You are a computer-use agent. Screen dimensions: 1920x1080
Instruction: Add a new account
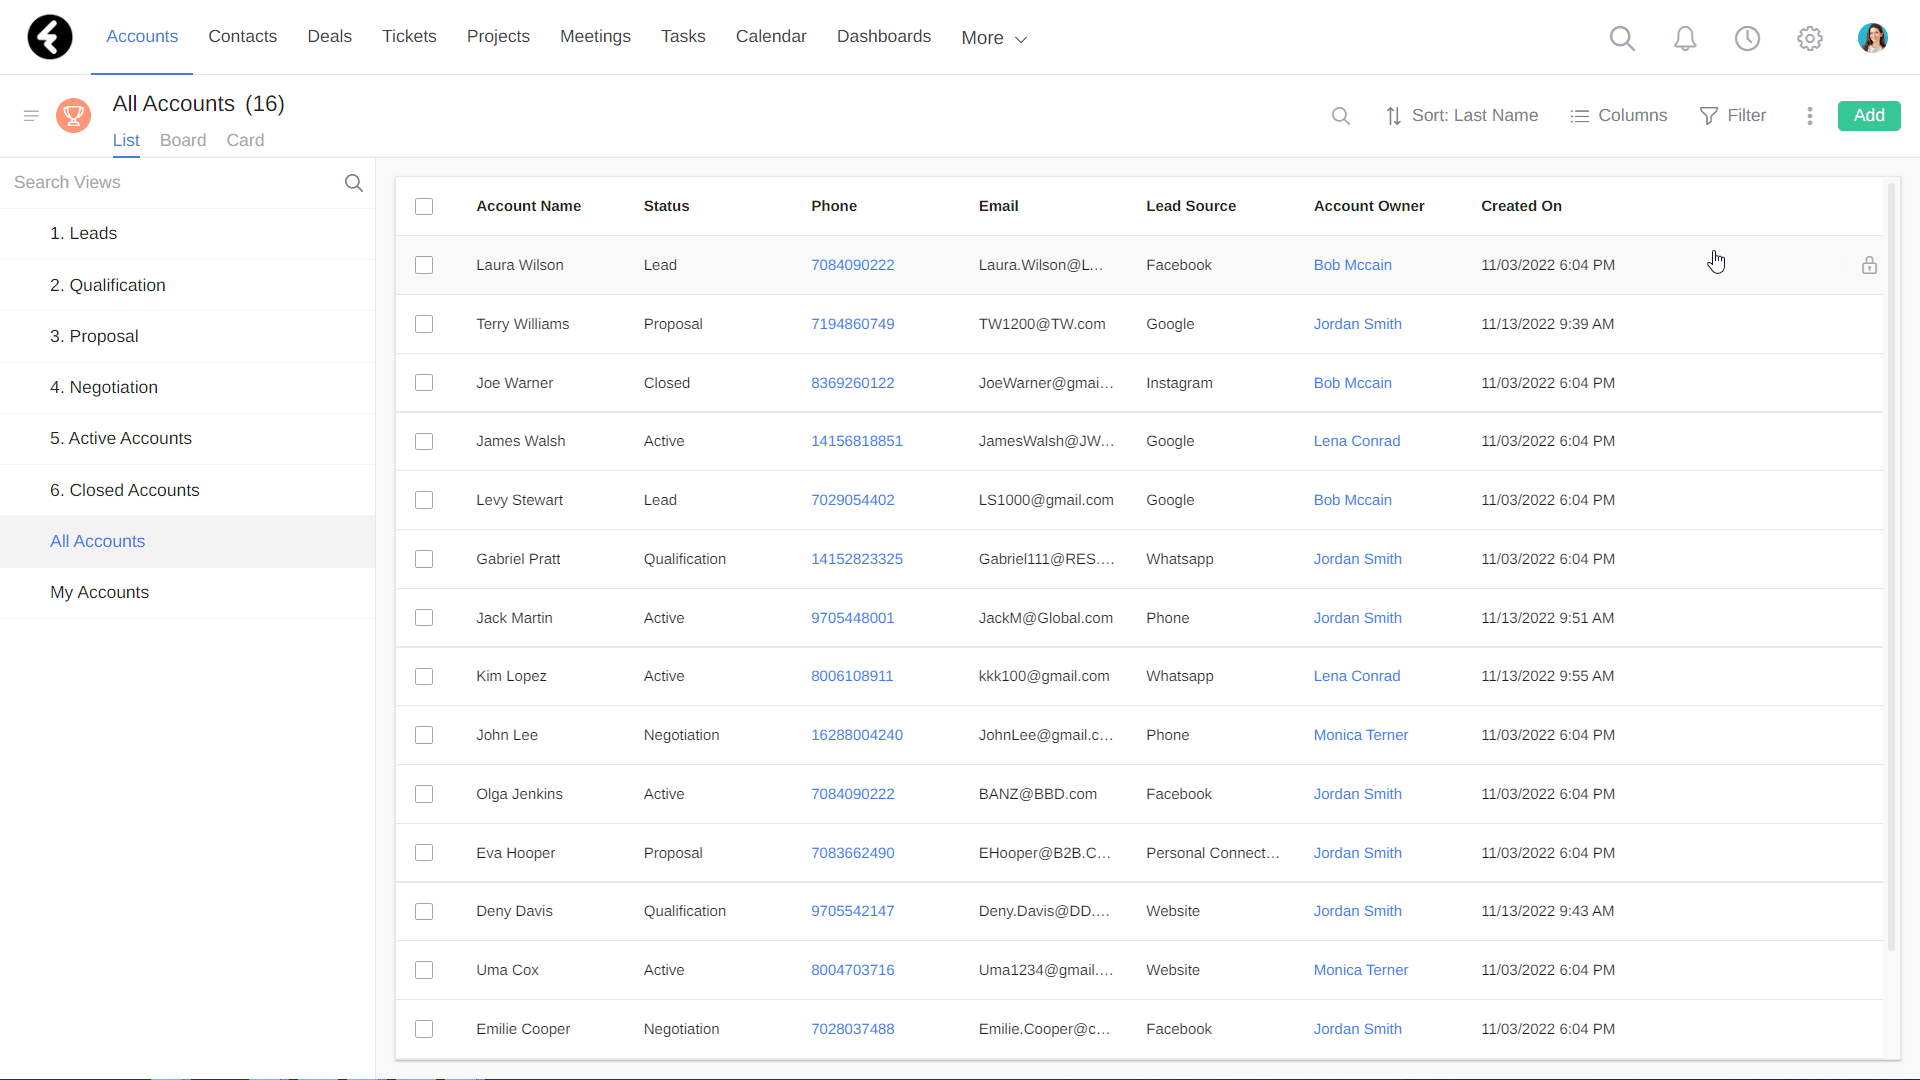(x=1869, y=116)
